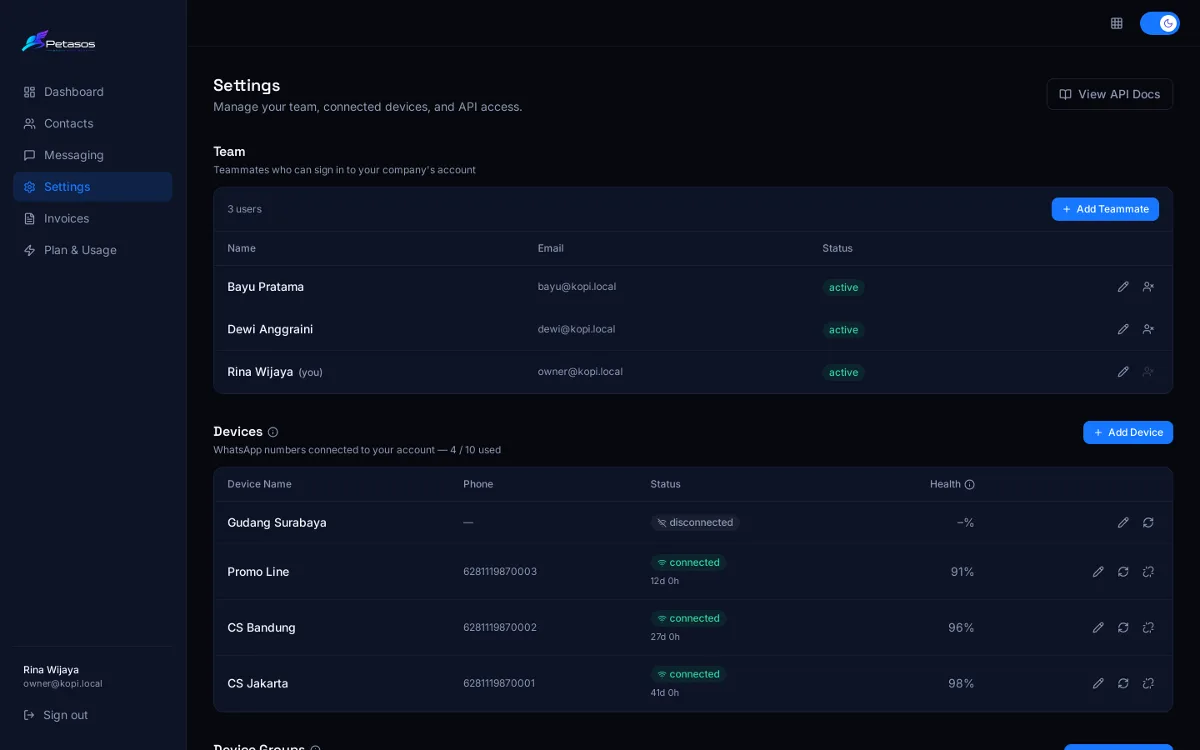Edit the Promo Line device with the pencil icon
This screenshot has height=750, width=1200.
[1098, 572]
